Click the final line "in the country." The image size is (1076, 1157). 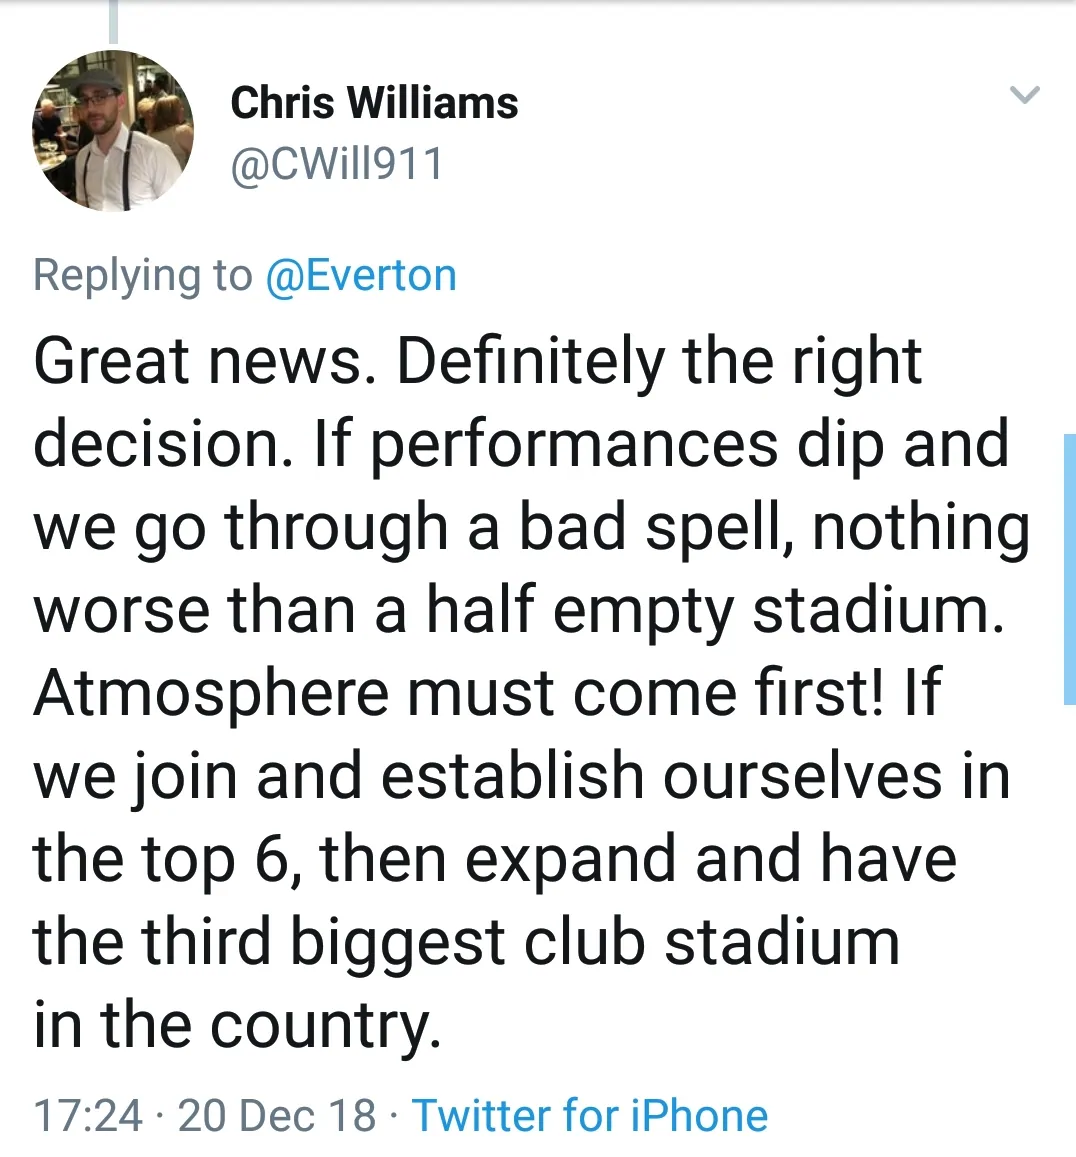pyautogui.click(x=237, y=1025)
